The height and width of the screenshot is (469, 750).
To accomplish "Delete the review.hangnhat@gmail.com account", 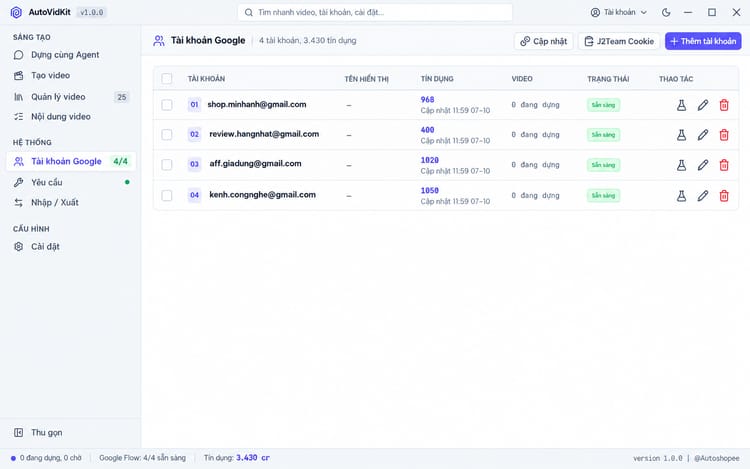I will point(724,135).
